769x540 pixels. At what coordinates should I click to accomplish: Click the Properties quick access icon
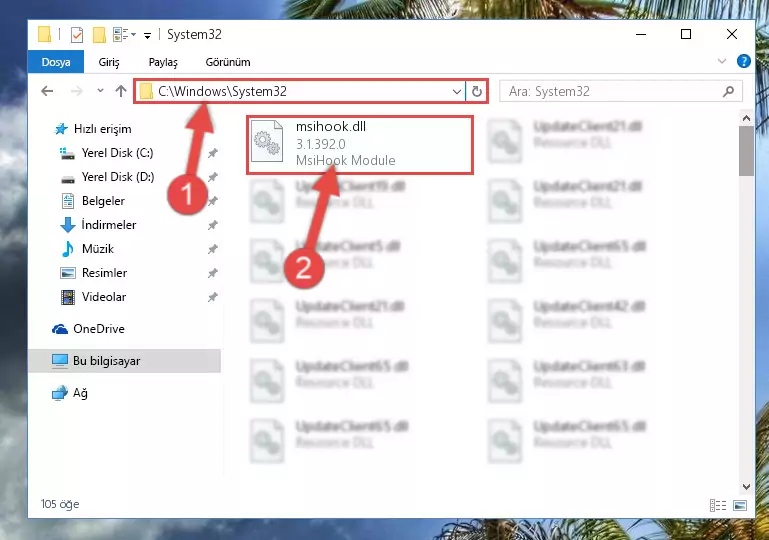(x=77, y=35)
